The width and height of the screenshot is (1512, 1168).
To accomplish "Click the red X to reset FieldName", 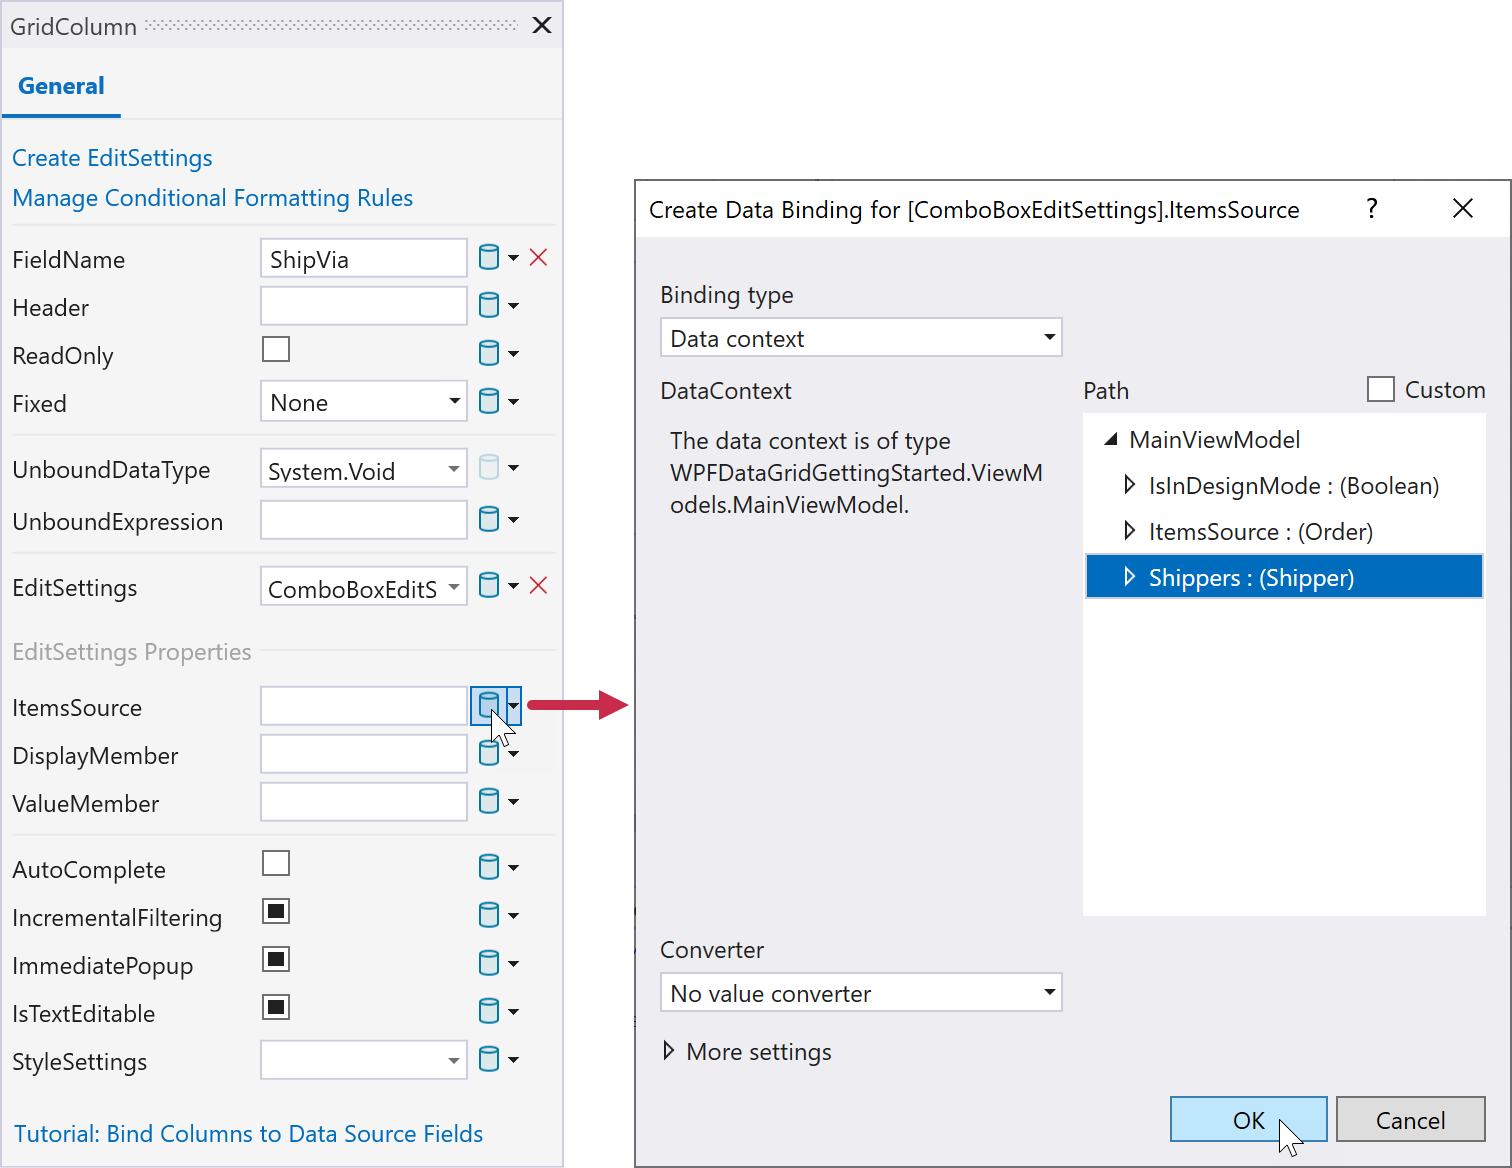I will tap(538, 258).
